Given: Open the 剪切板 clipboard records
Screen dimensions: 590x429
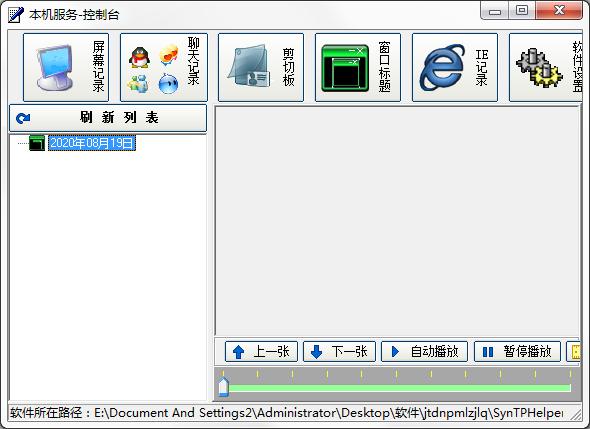Looking at the screenshot, I should (261, 67).
